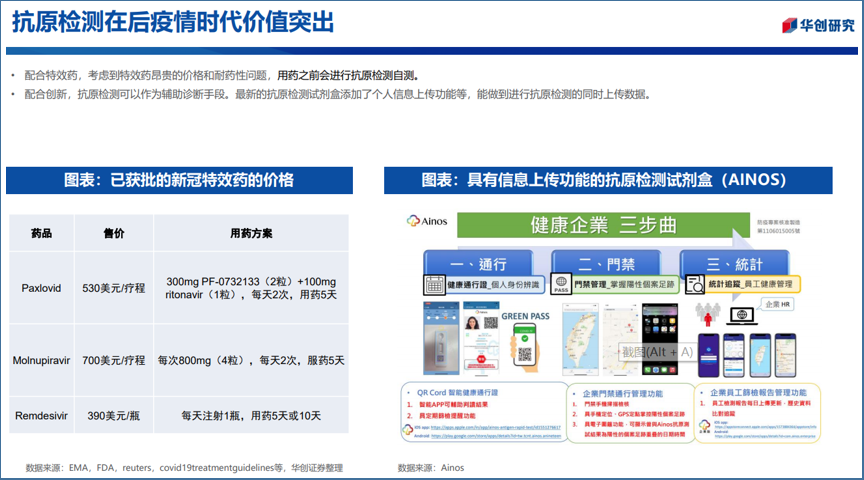Click the document search icon beside 統計追蹤
This screenshot has width=864, height=480.
(695, 284)
